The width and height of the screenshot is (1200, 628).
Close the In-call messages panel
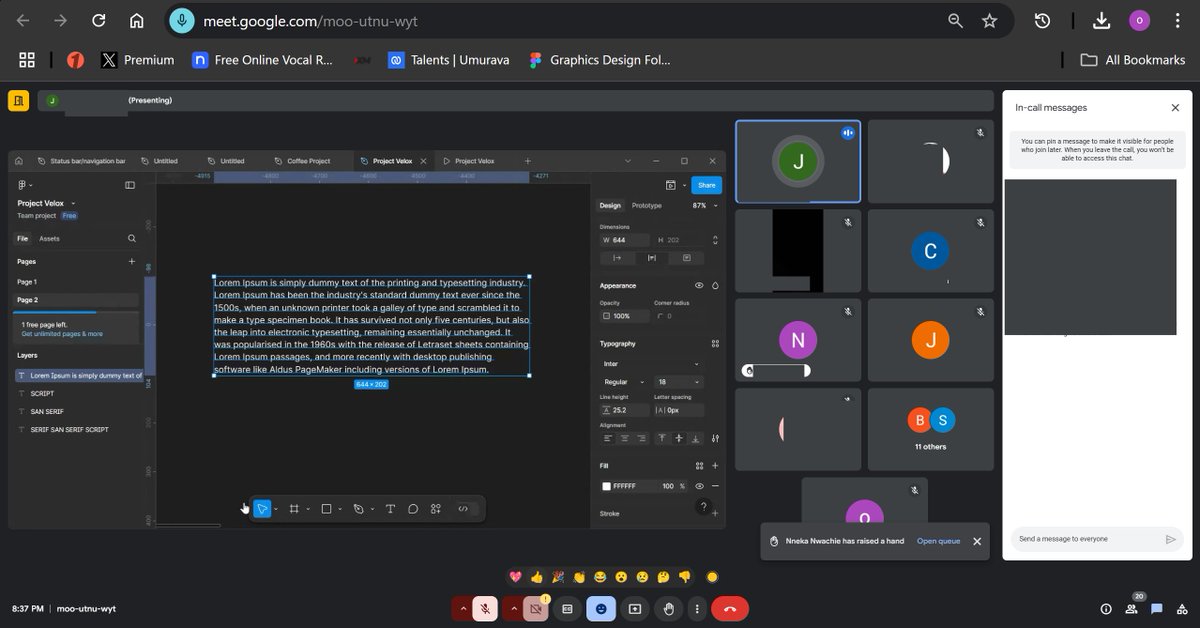(1175, 107)
